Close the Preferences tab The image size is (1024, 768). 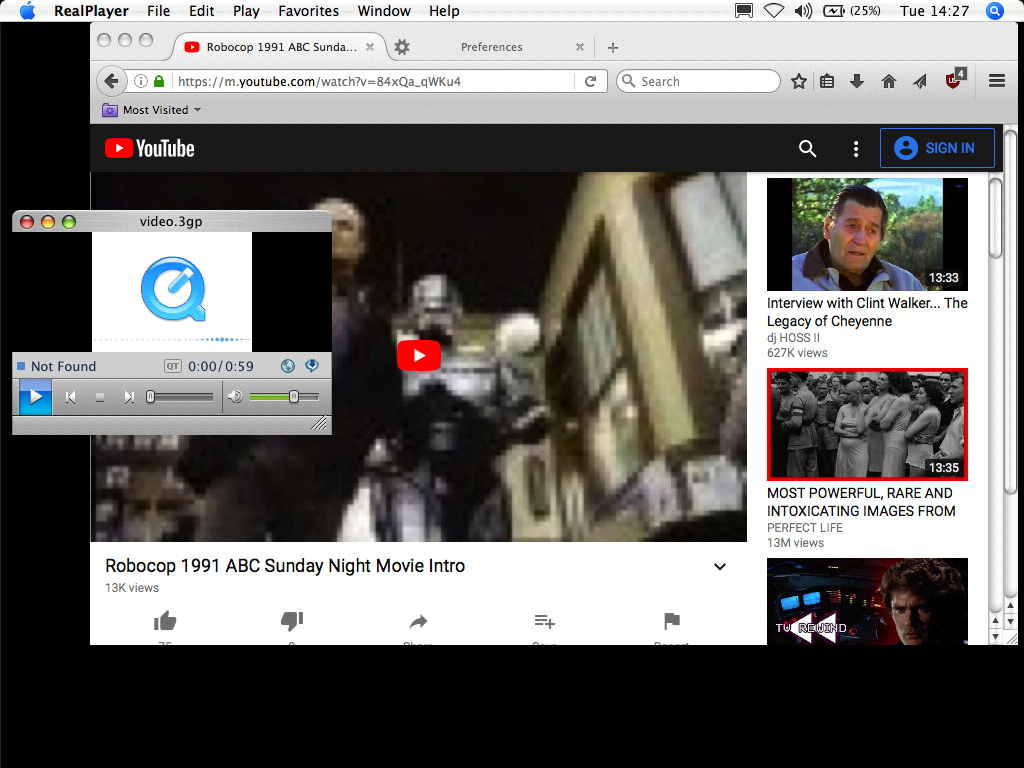(579, 47)
